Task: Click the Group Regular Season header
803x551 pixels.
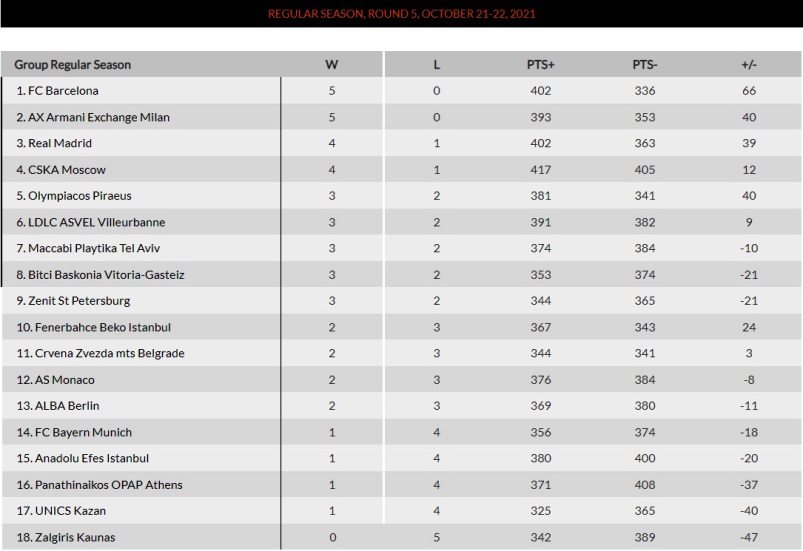Action: click(73, 65)
